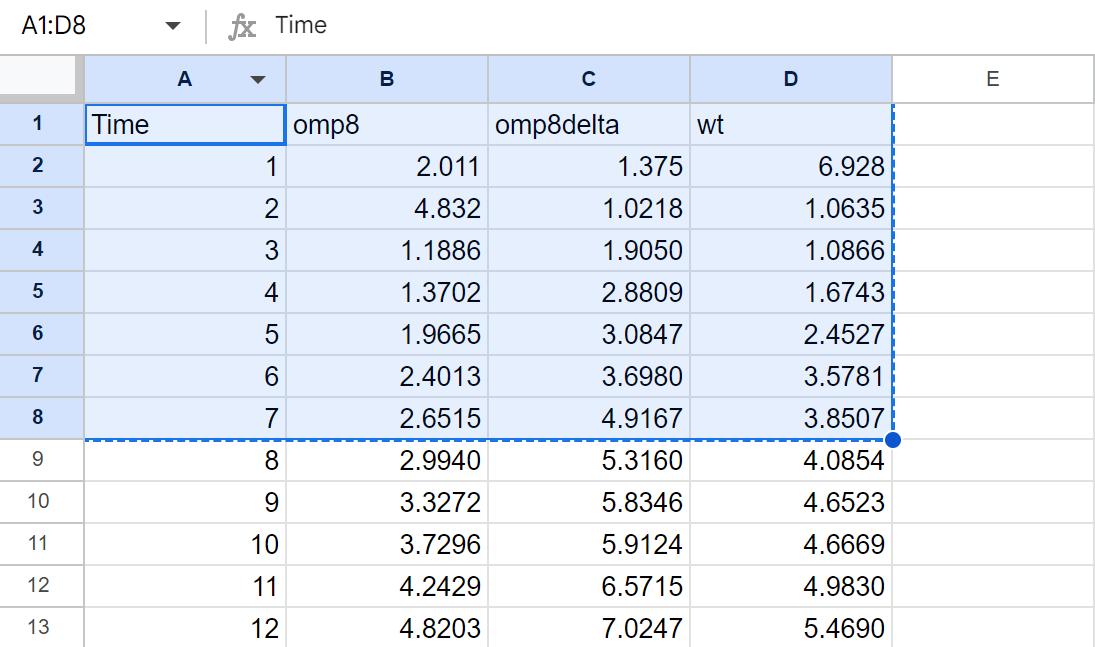Open column A header dropdown arrow

258,80
